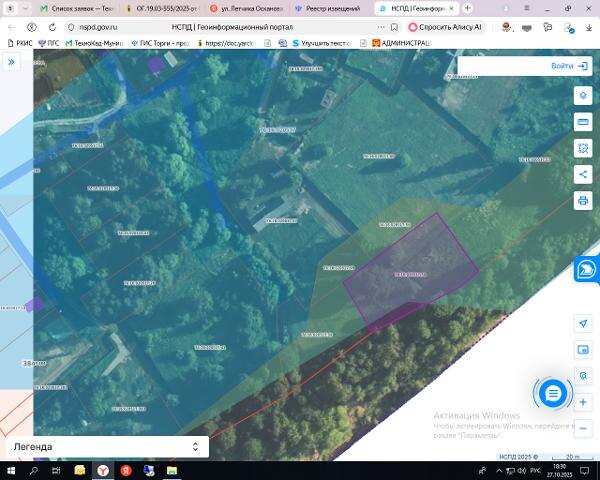Expand left sidebar with double-chevron icon
Viewport: 600px width, 480px height.
(11, 62)
